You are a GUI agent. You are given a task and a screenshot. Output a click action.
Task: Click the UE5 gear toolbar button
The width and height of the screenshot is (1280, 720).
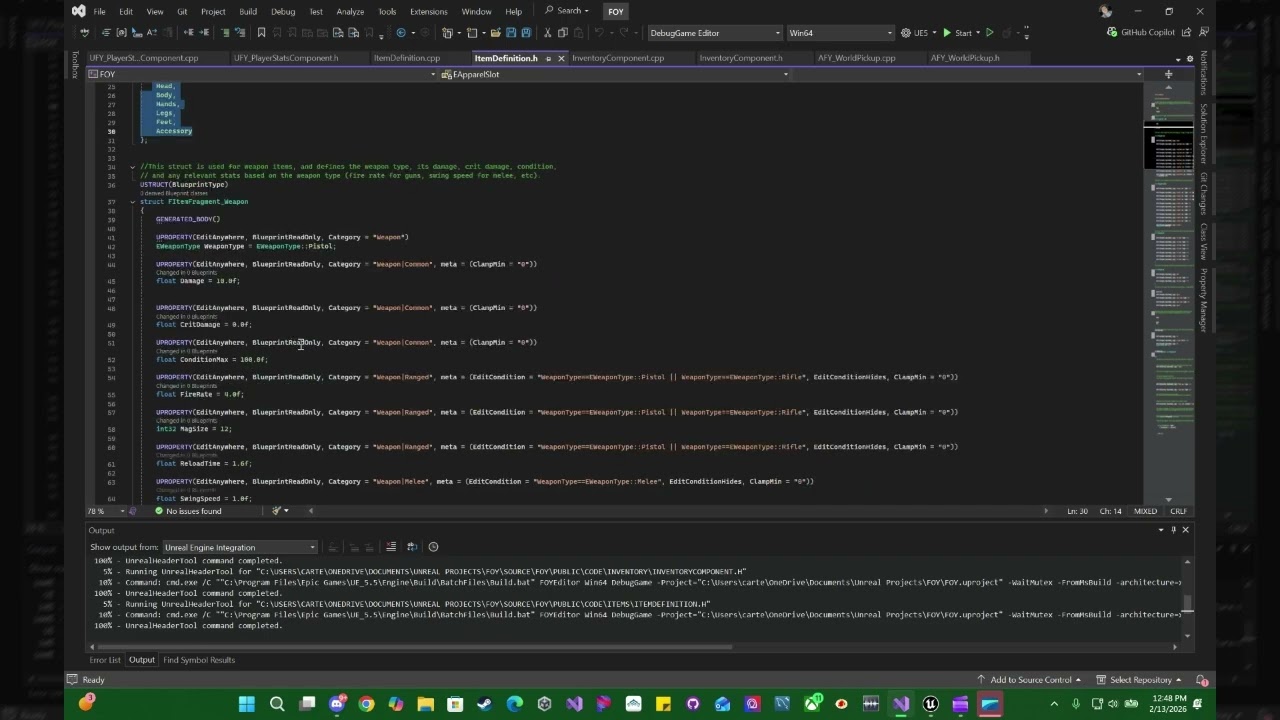pos(914,33)
